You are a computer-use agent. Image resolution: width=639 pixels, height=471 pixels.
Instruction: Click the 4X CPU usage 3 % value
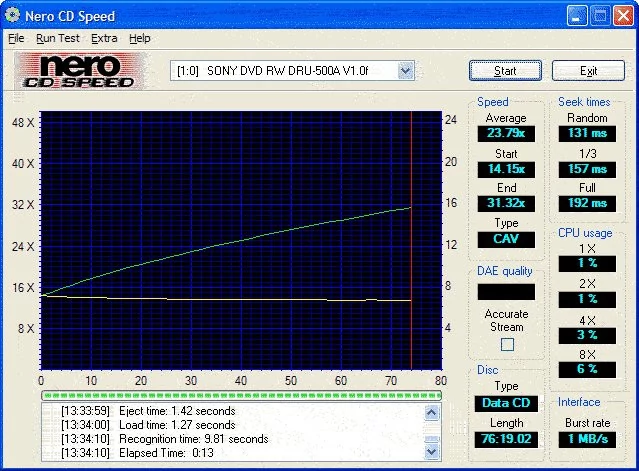point(587,335)
